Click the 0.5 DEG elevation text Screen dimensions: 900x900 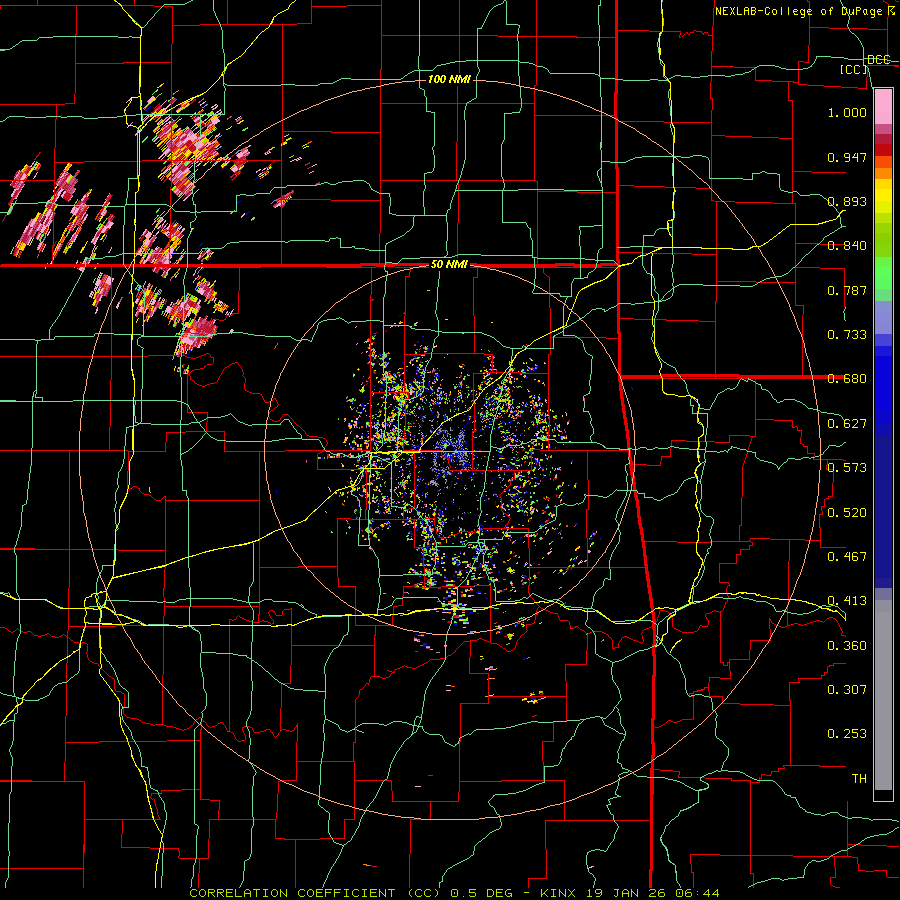click(x=481, y=893)
